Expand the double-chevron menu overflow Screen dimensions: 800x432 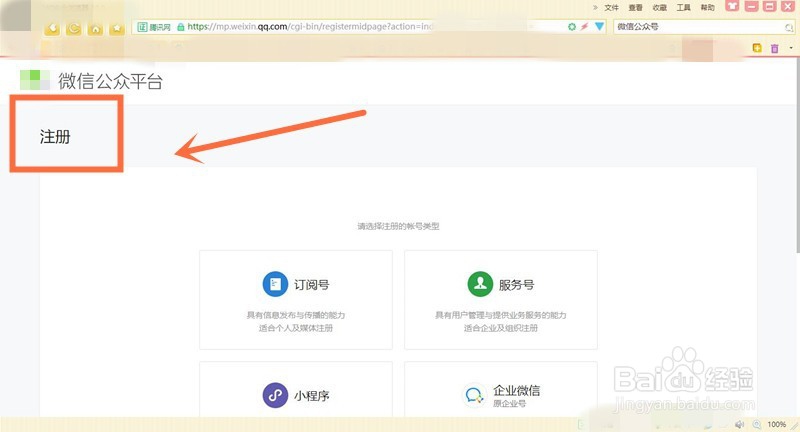pyautogui.click(x=595, y=8)
